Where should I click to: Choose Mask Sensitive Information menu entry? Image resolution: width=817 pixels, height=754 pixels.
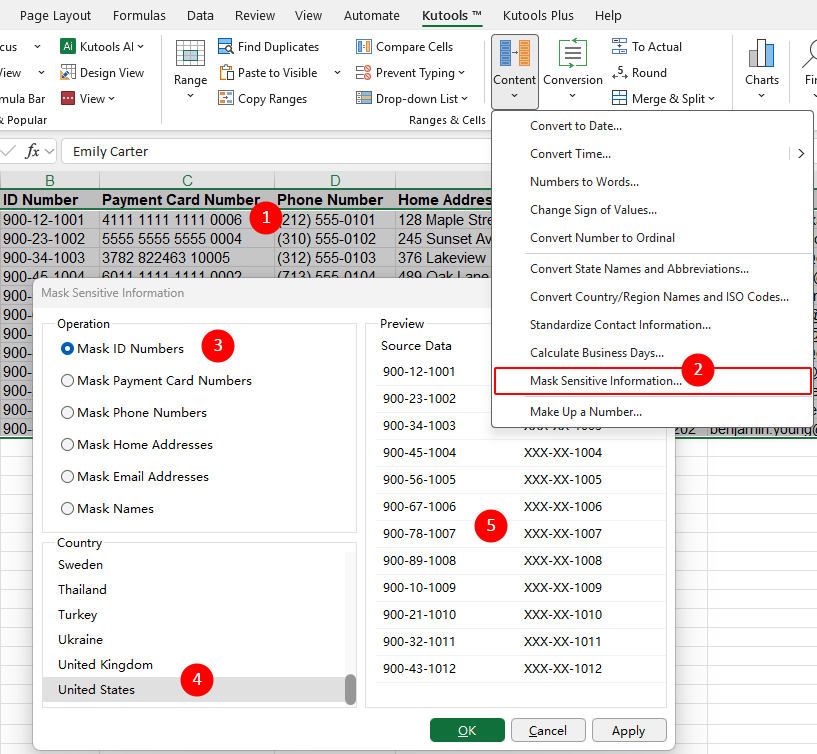pos(652,381)
